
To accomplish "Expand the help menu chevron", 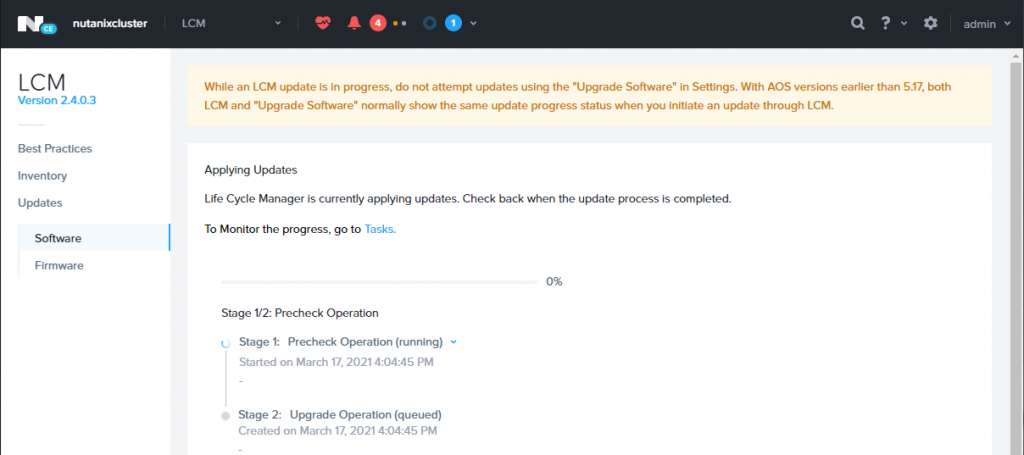I will (904, 24).
